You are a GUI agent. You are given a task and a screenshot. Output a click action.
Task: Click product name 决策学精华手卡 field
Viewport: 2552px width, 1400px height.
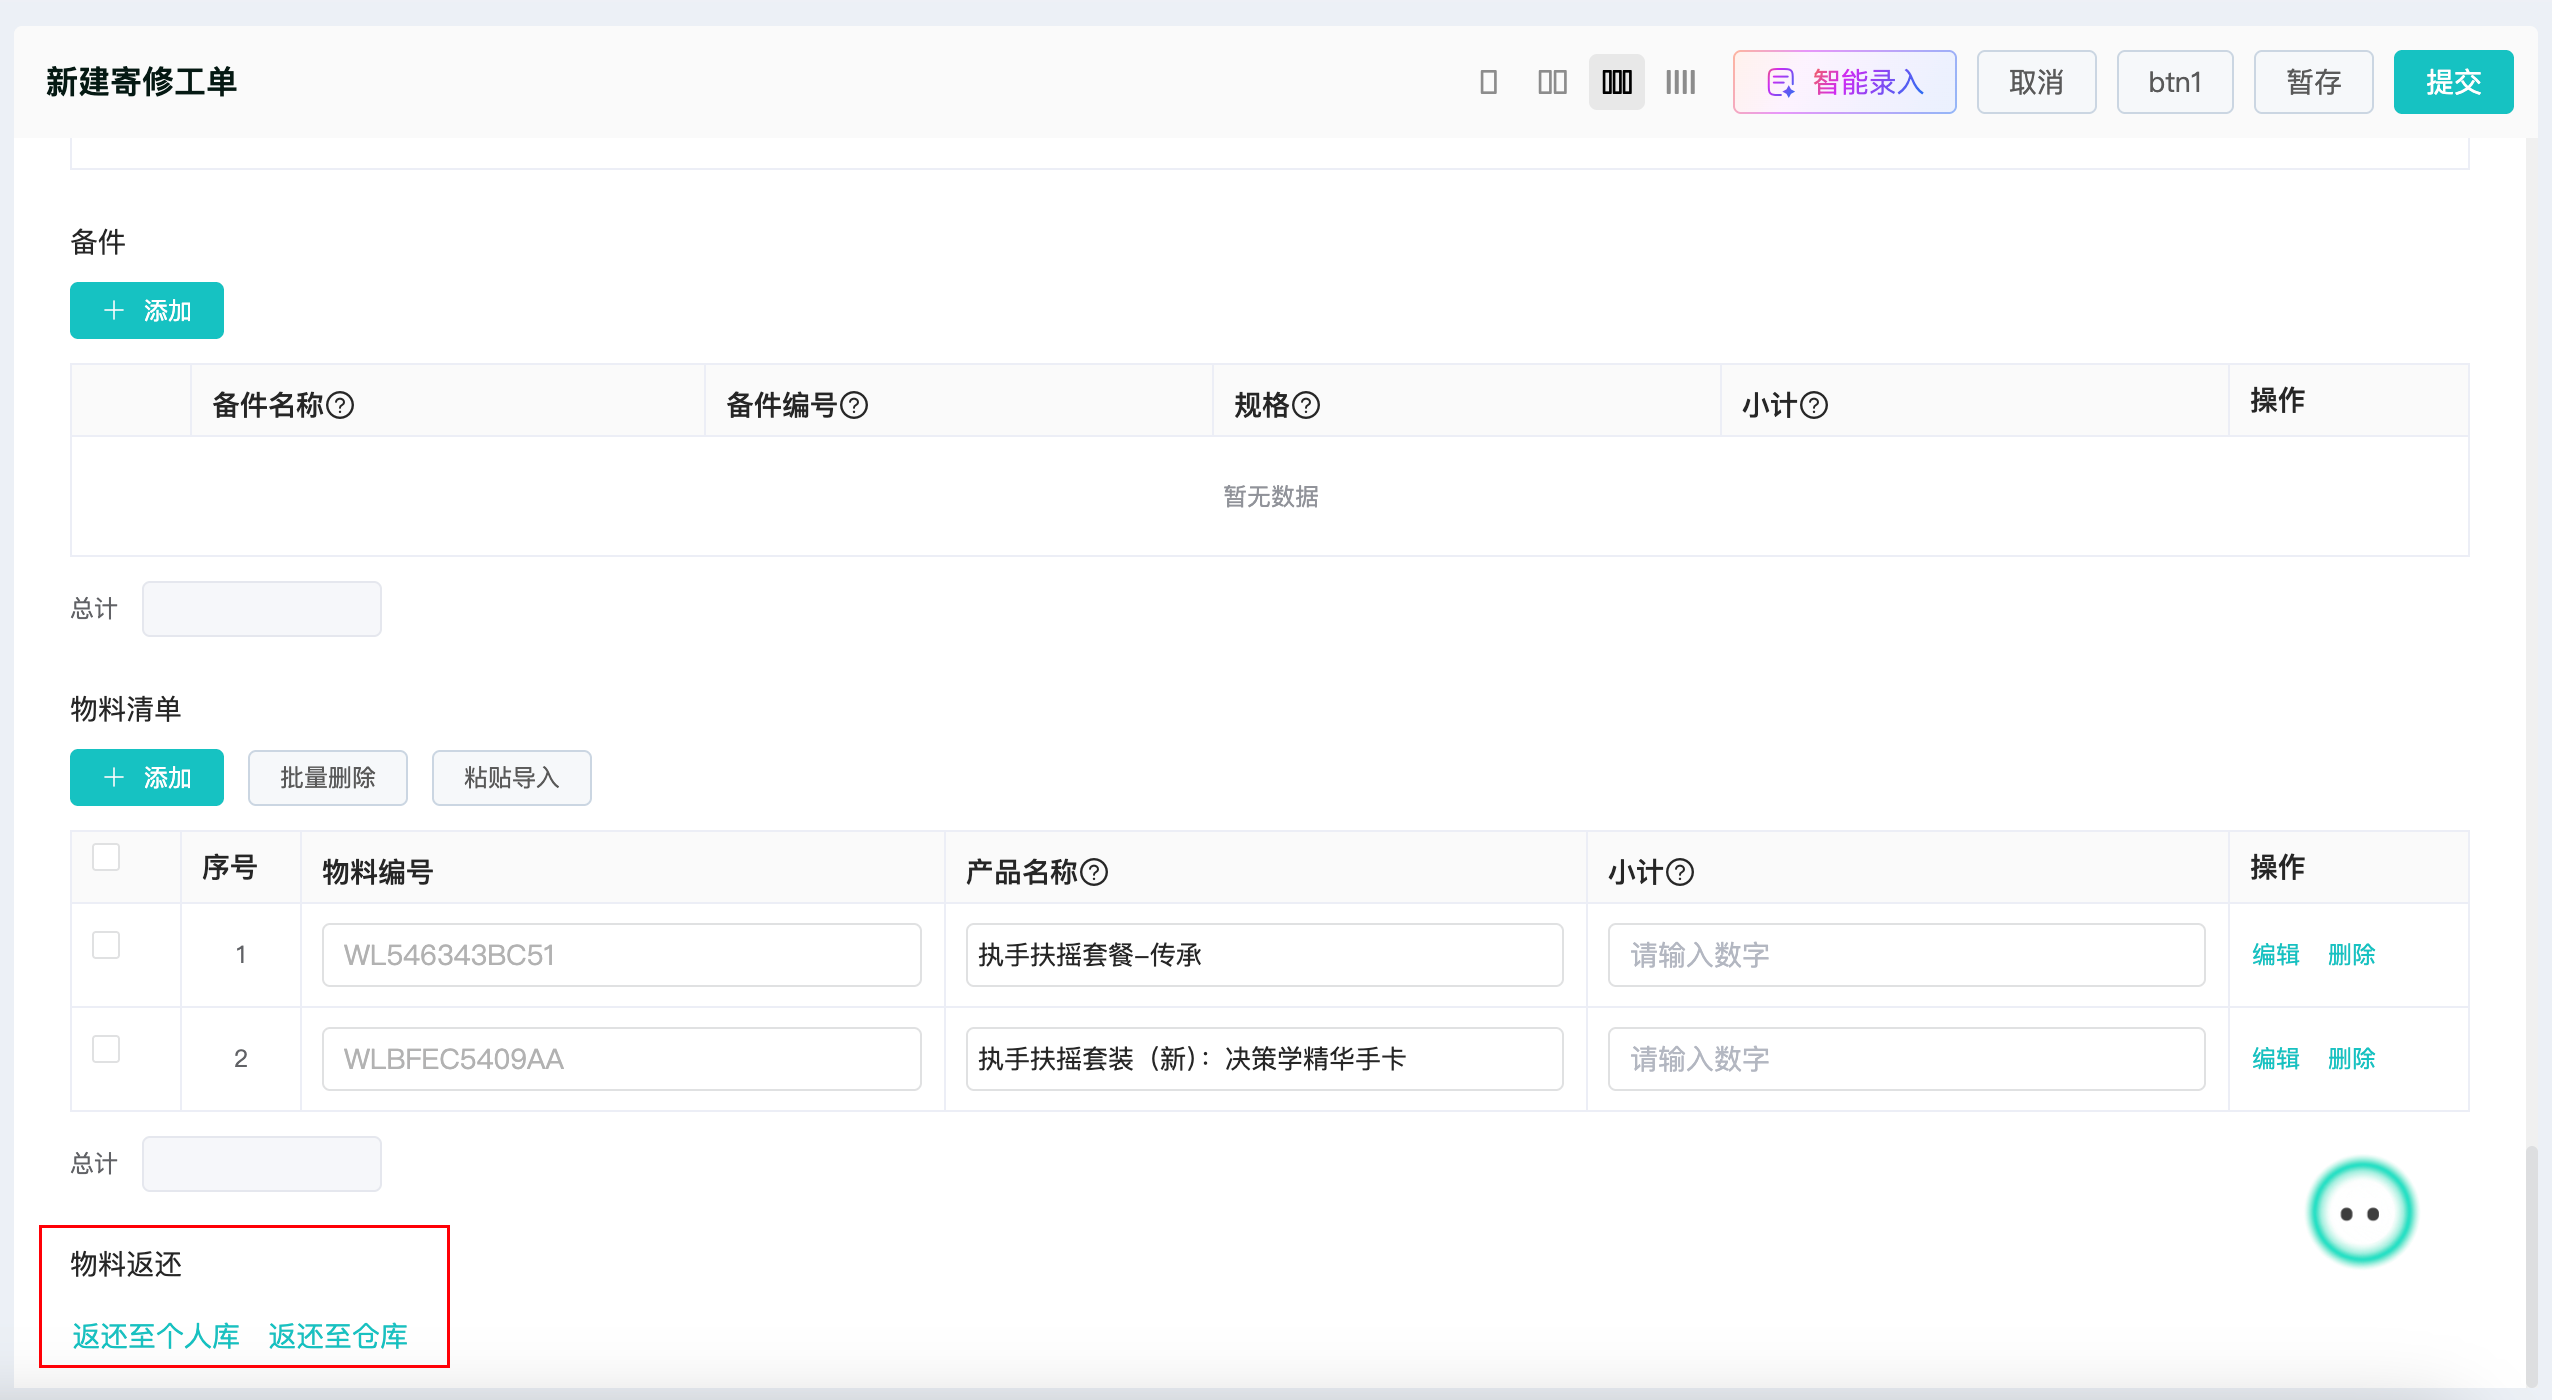pyautogui.click(x=1265, y=1059)
